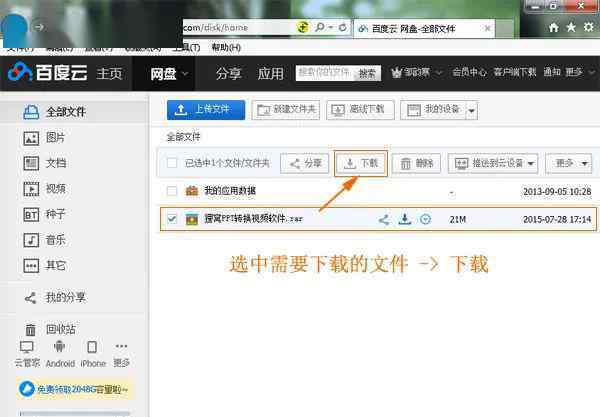Select the 其它 category icon
Screen dimensions: 600x417
(31, 266)
